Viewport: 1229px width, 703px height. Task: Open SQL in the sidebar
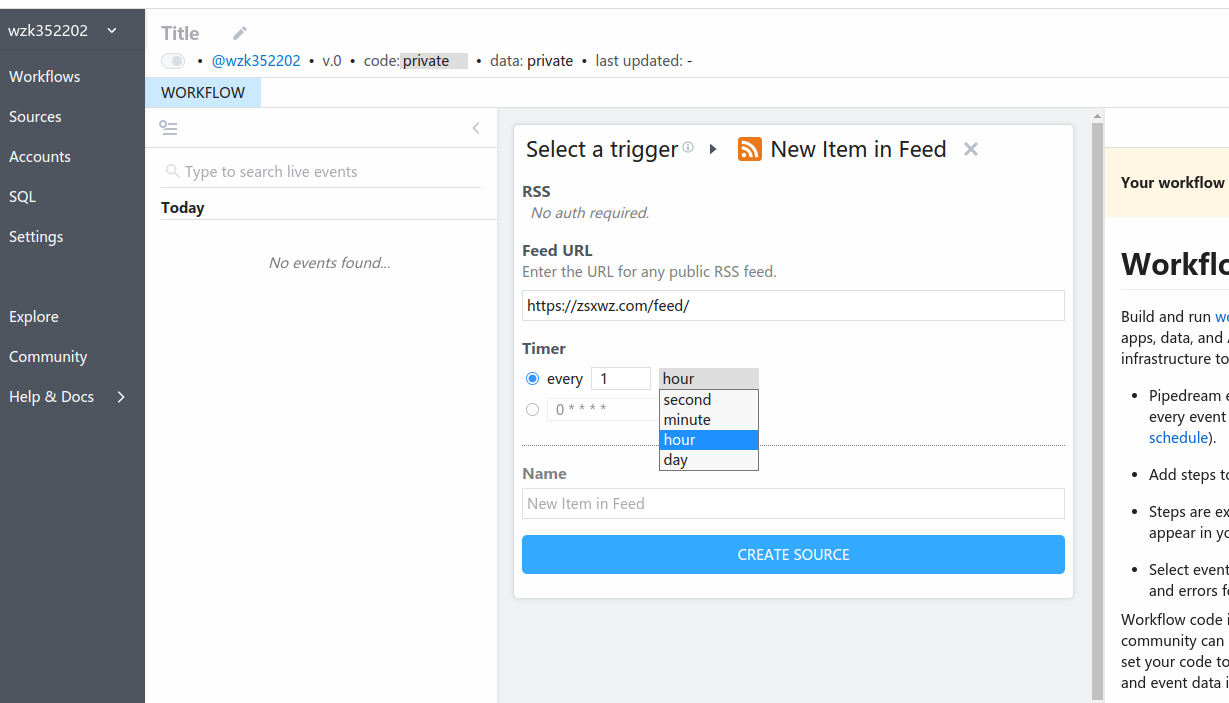[x=22, y=196]
